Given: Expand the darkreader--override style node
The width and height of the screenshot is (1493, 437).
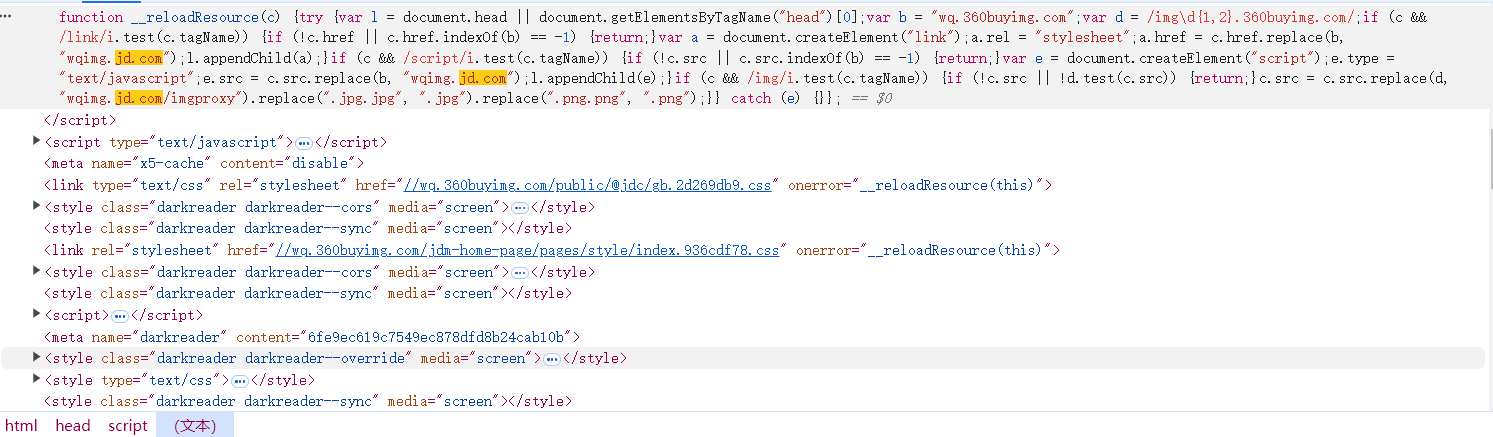Looking at the screenshot, I should [x=38, y=358].
